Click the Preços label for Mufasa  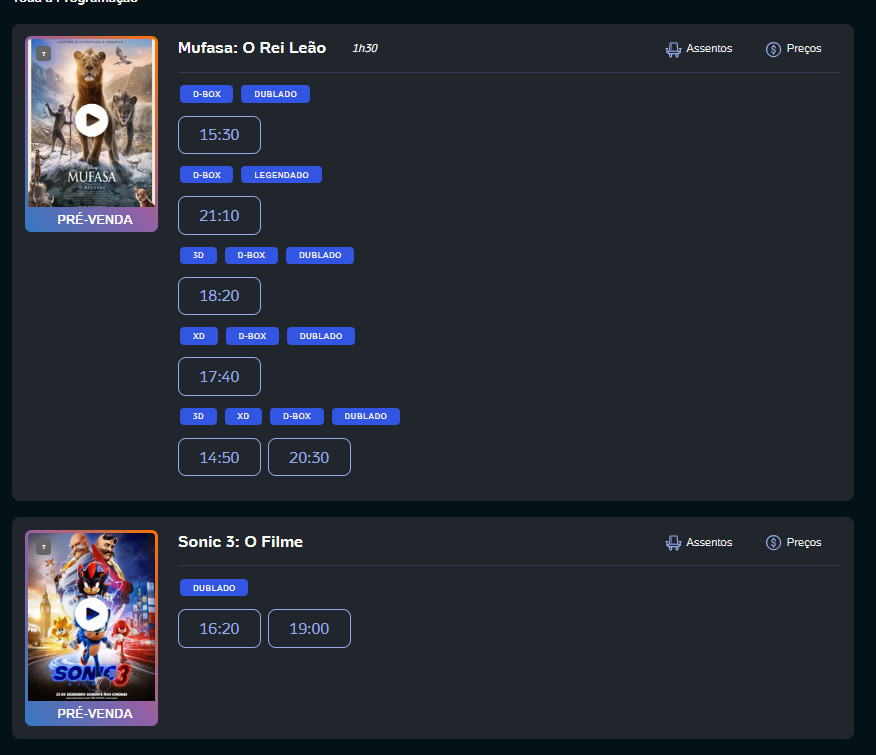[x=804, y=49]
